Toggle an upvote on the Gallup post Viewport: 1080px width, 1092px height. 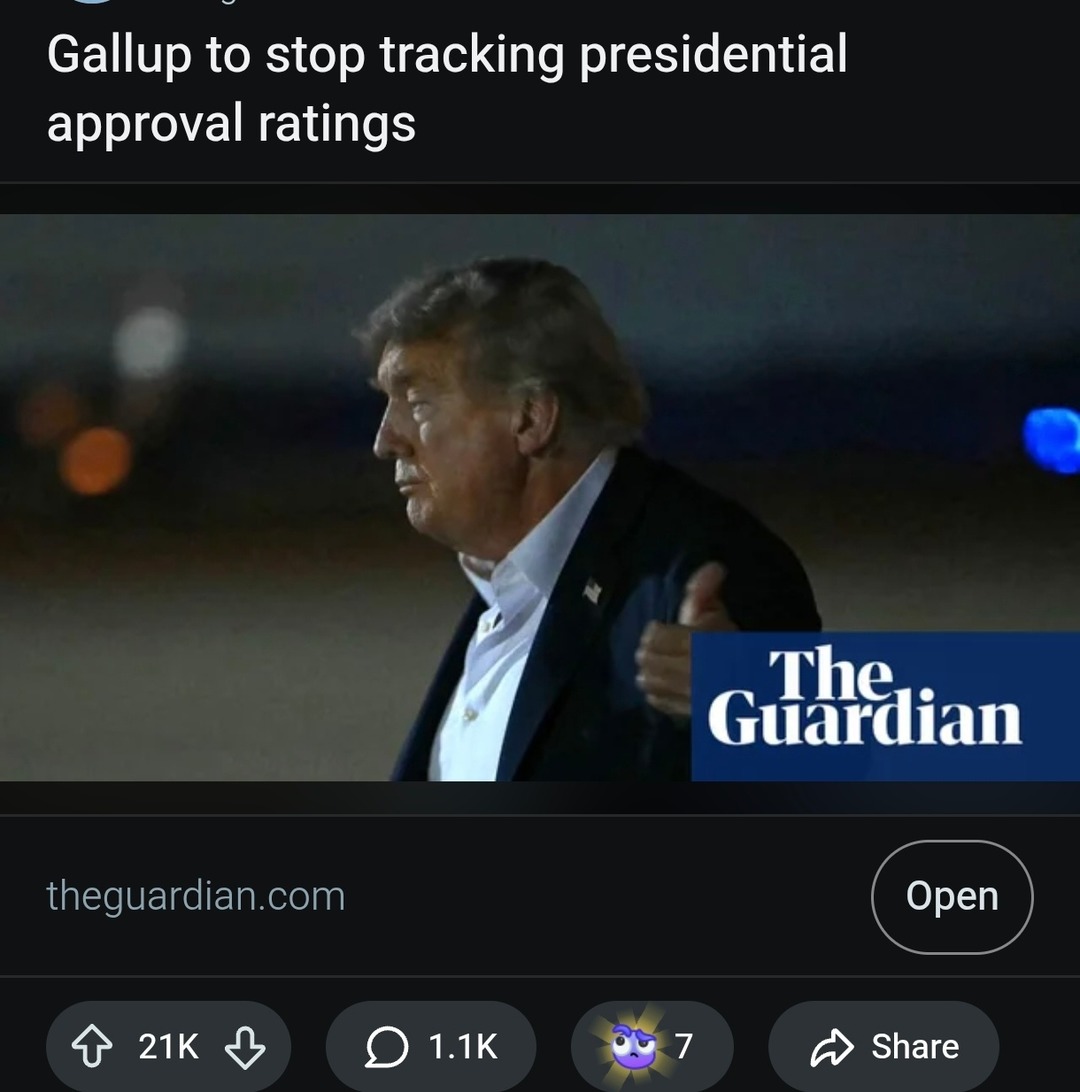tap(95, 1046)
